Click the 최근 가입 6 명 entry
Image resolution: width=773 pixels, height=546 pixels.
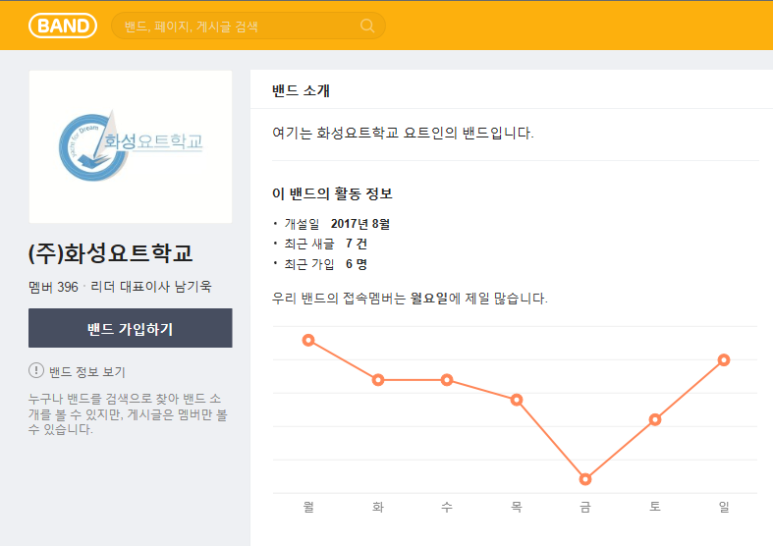point(325,264)
